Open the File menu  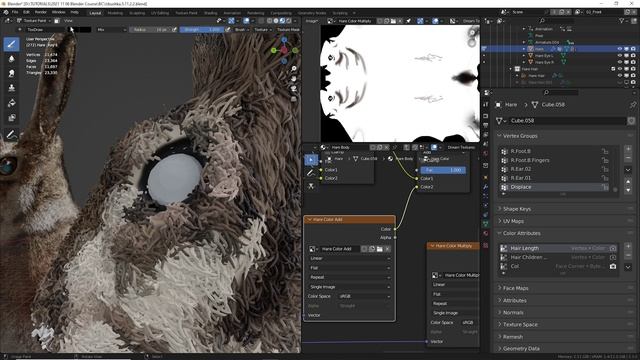coord(15,12)
